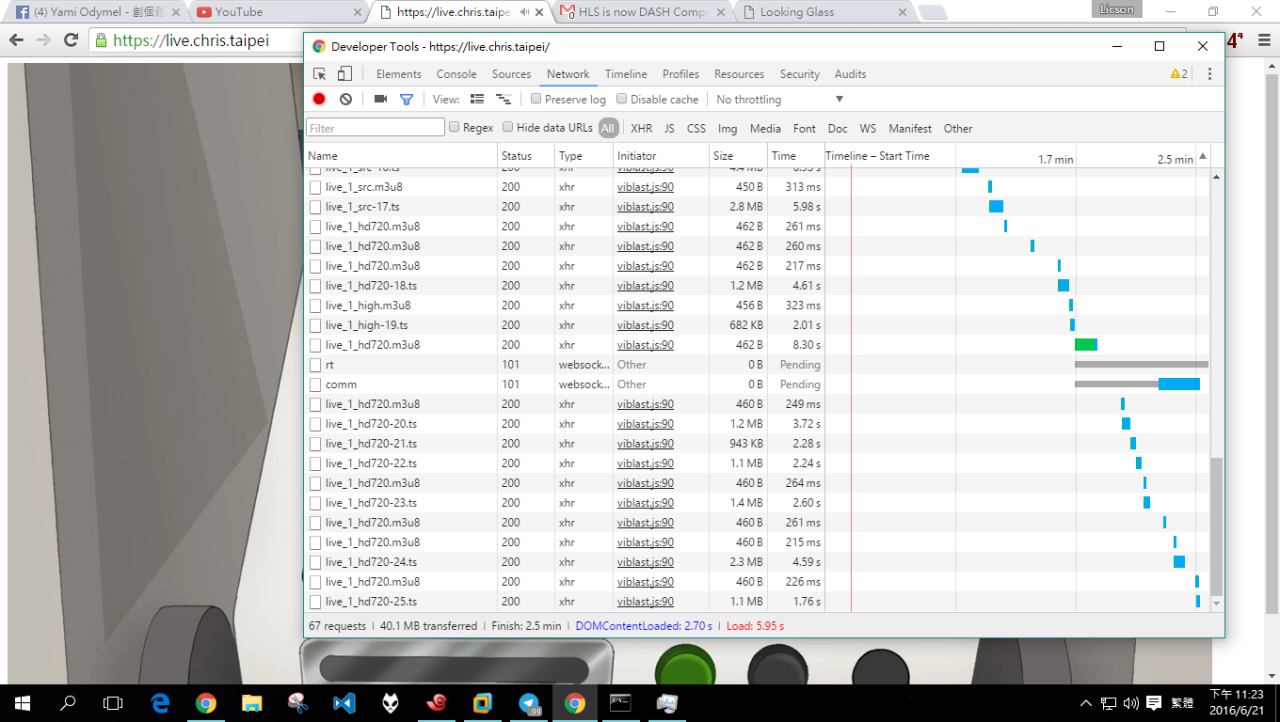The width and height of the screenshot is (1280, 722).
Task: Clear the network log
Action: coord(345,99)
